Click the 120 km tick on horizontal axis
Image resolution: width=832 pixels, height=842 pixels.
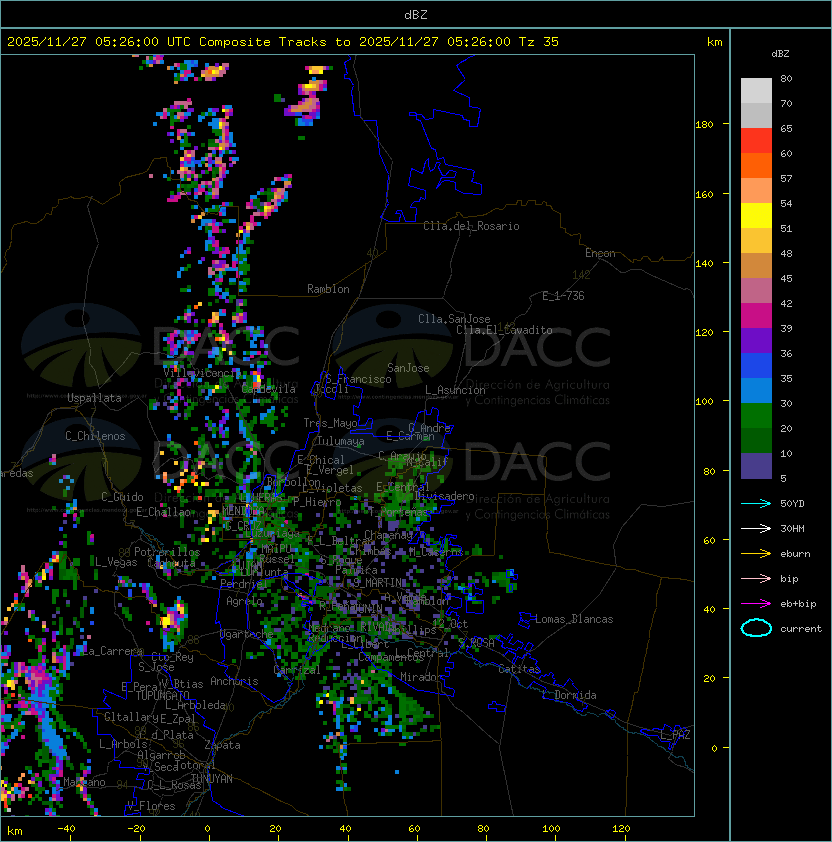coord(621,829)
